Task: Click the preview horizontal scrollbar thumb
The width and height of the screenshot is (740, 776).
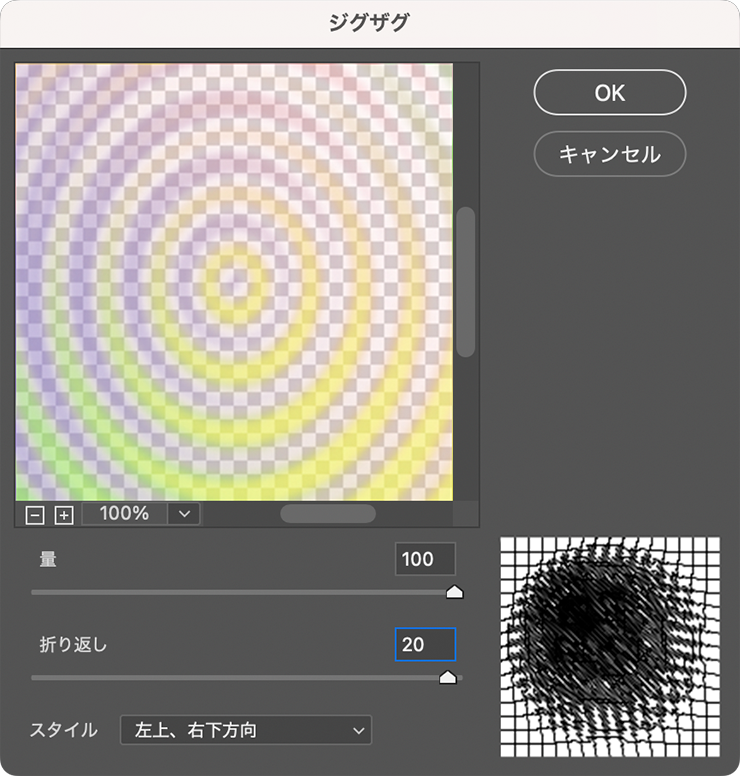Action: [x=328, y=514]
